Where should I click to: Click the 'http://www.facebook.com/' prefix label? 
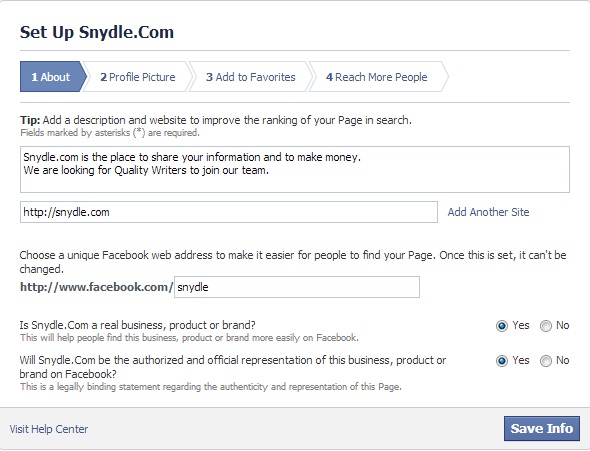click(x=96, y=287)
